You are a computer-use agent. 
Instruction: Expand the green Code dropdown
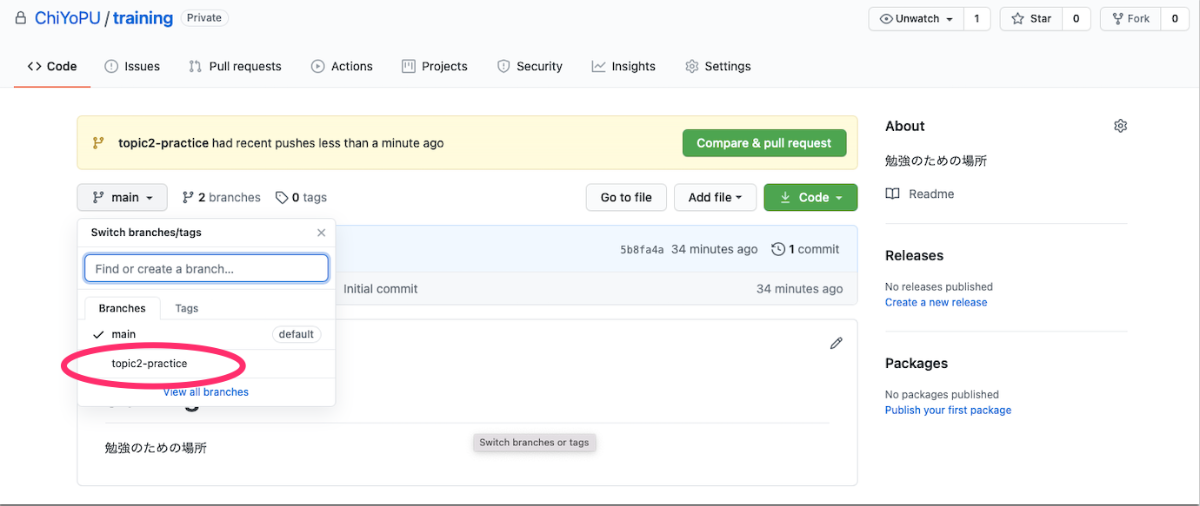coord(810,197)
